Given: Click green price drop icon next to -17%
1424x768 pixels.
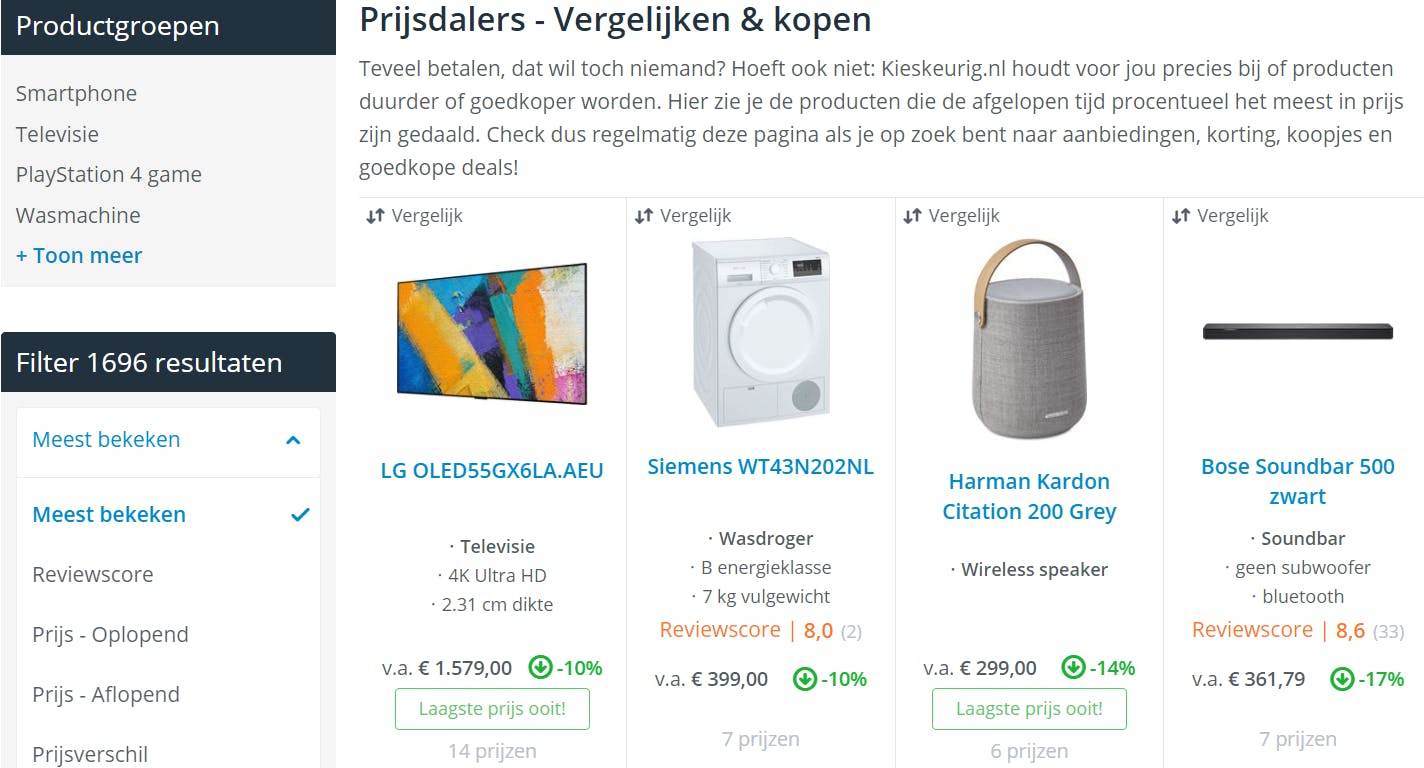Looking at the screenshot, I should pyautogui.click(x=1342, y=680).
